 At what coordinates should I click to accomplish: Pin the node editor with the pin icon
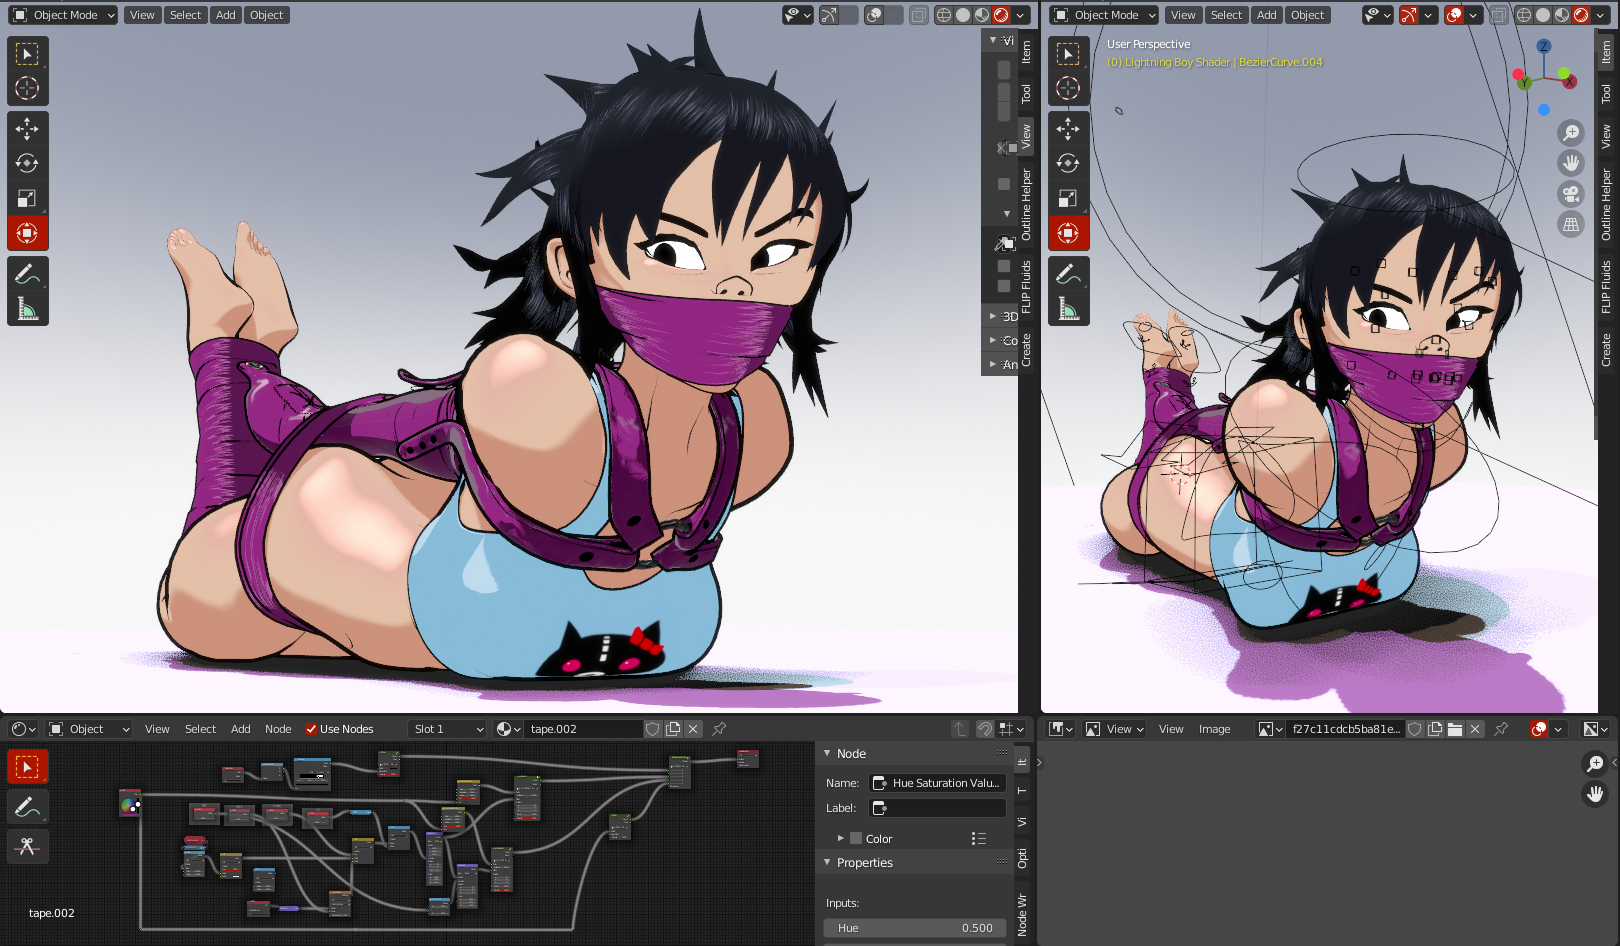pos(719,729)
